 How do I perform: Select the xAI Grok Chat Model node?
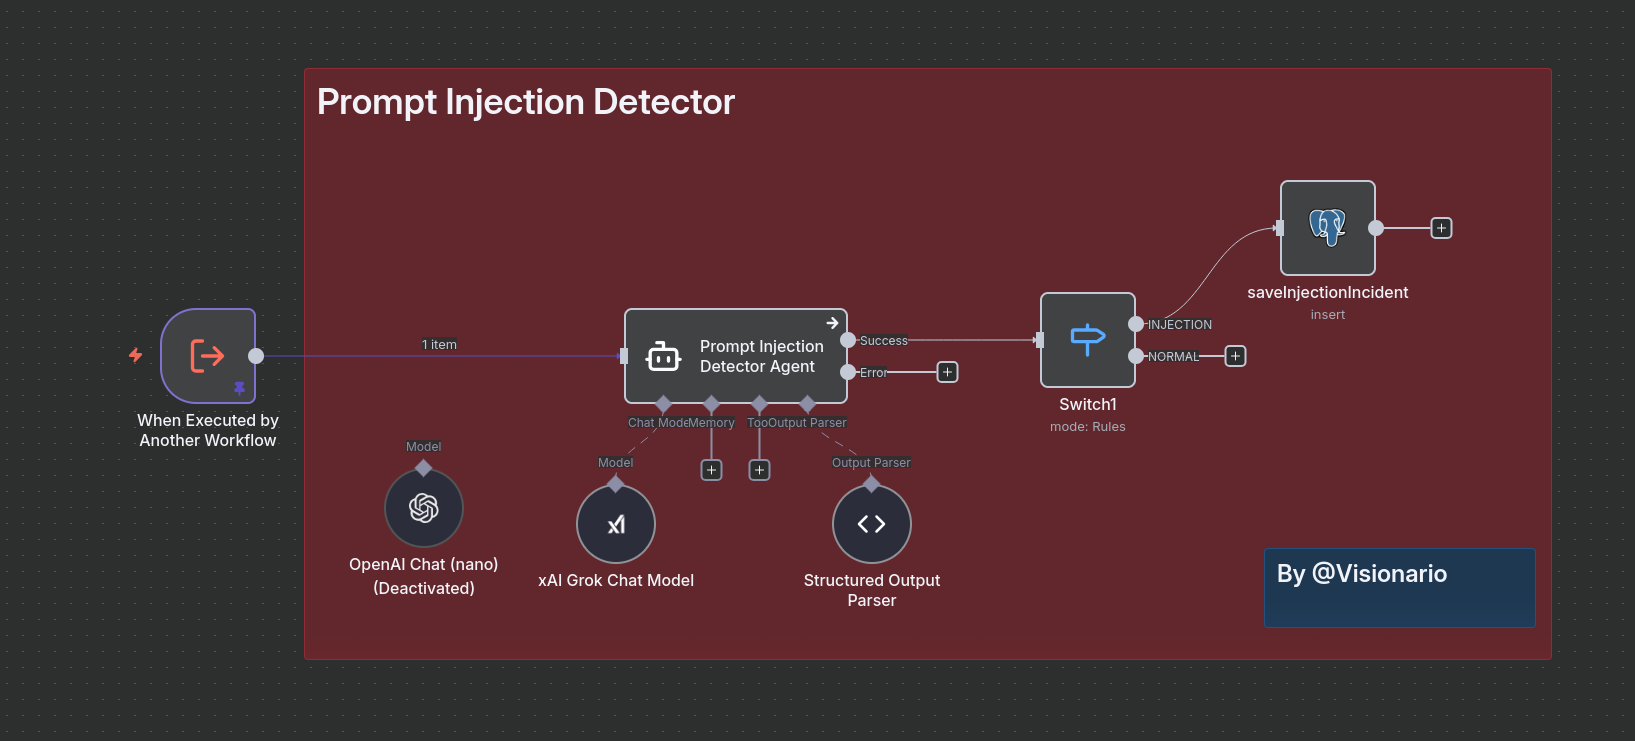pyautogui.click(x=616, y=524)
